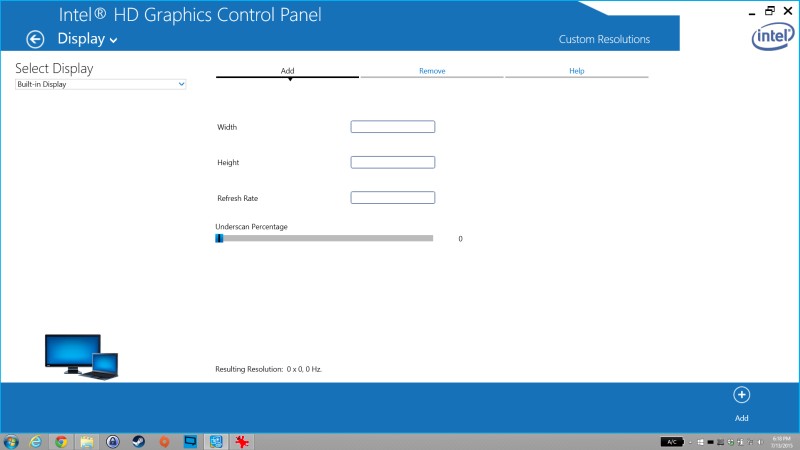Click the A/C battery indicator
The height and width of the screenshot is (450, 800).
click(x=672, y=442)
